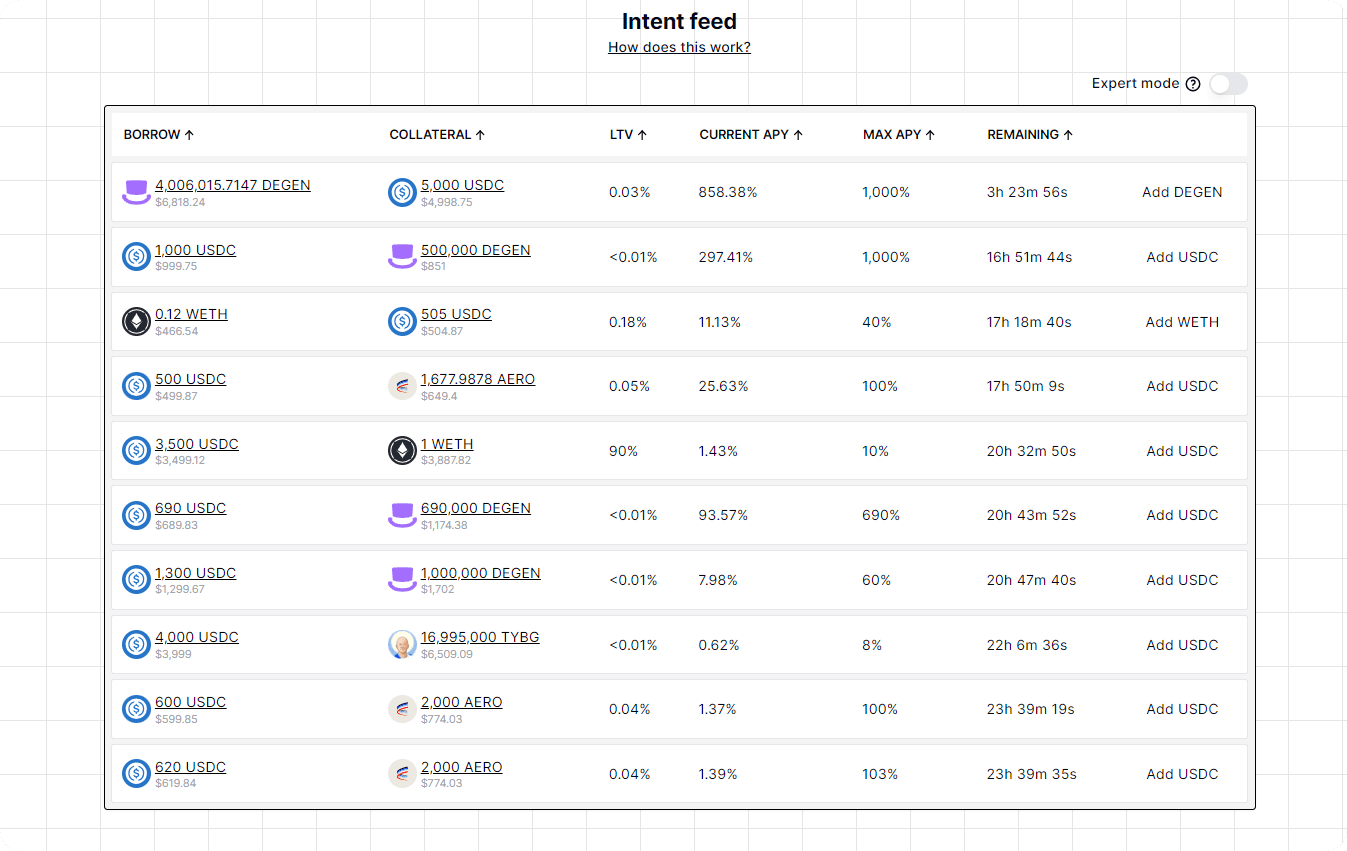Click the USDC icon beside 4,000 USDC

[136, 644]
